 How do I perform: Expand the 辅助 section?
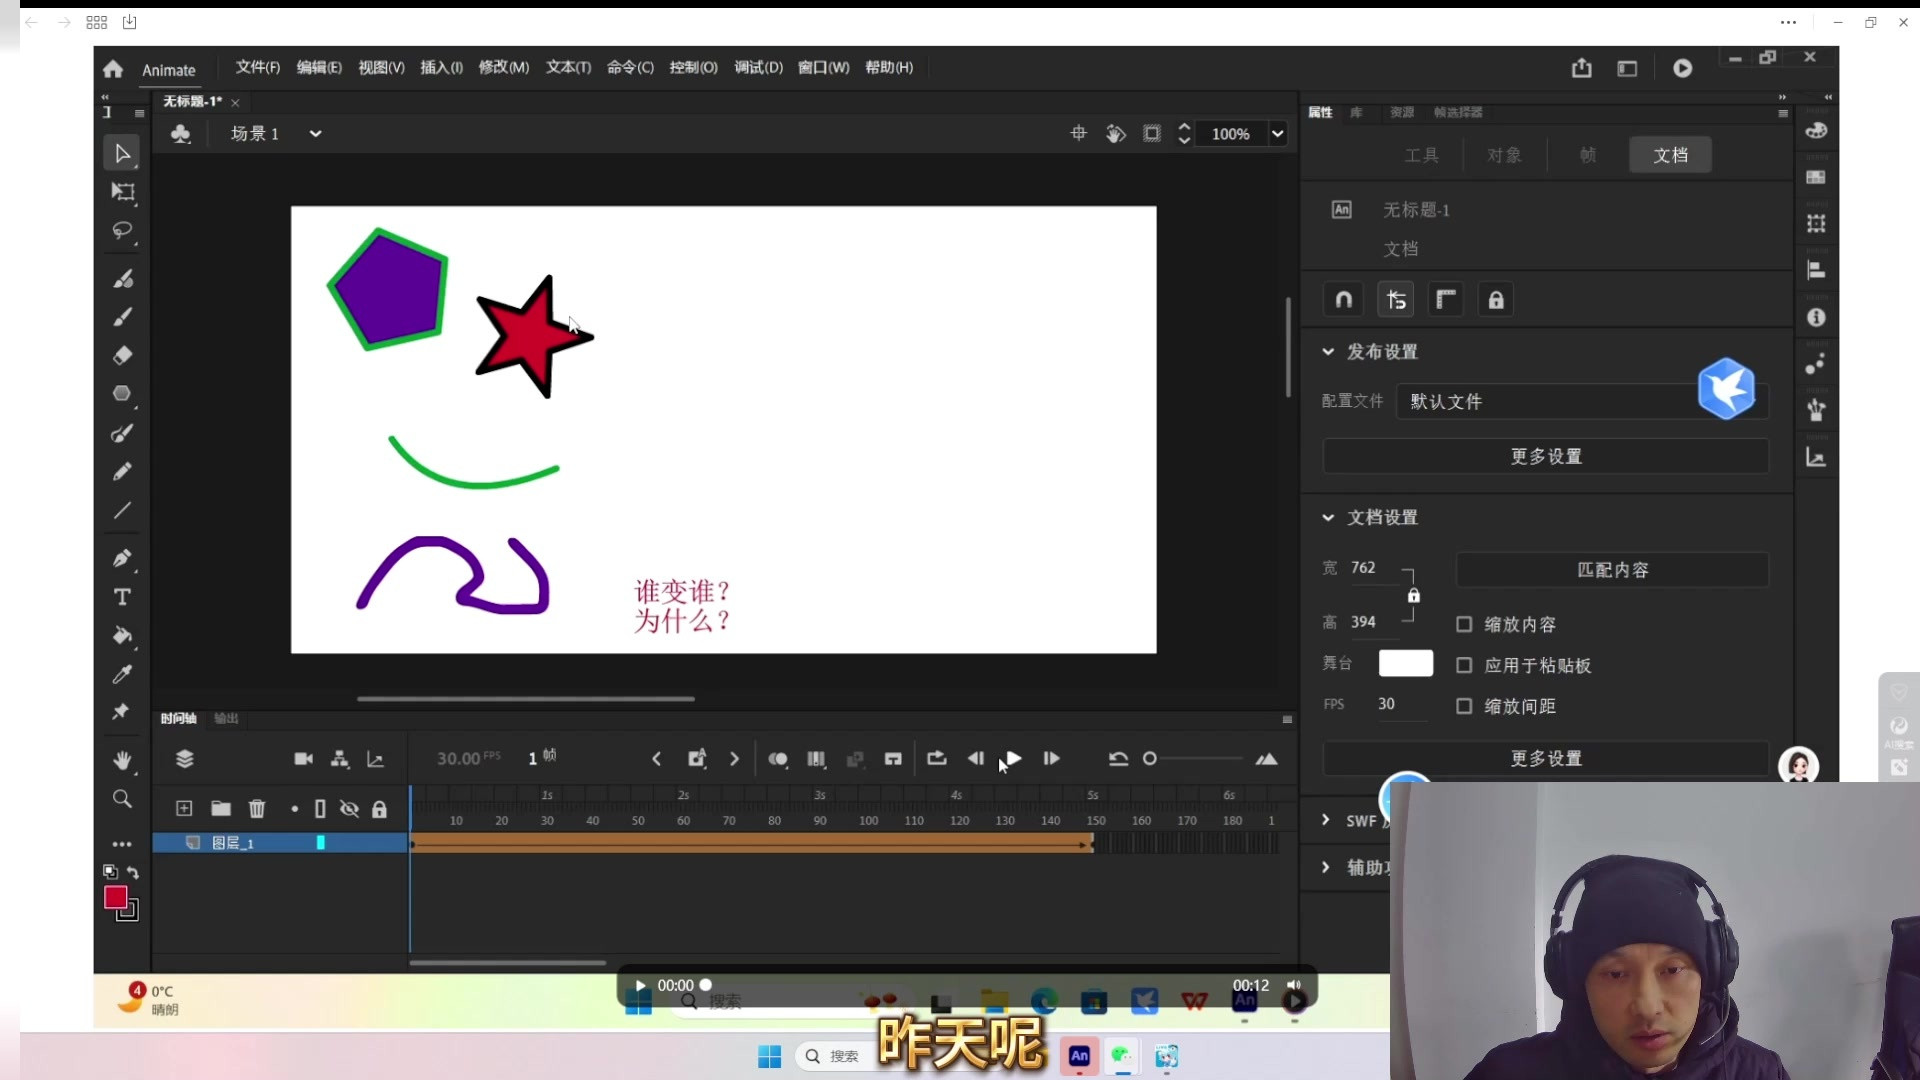1326,867
